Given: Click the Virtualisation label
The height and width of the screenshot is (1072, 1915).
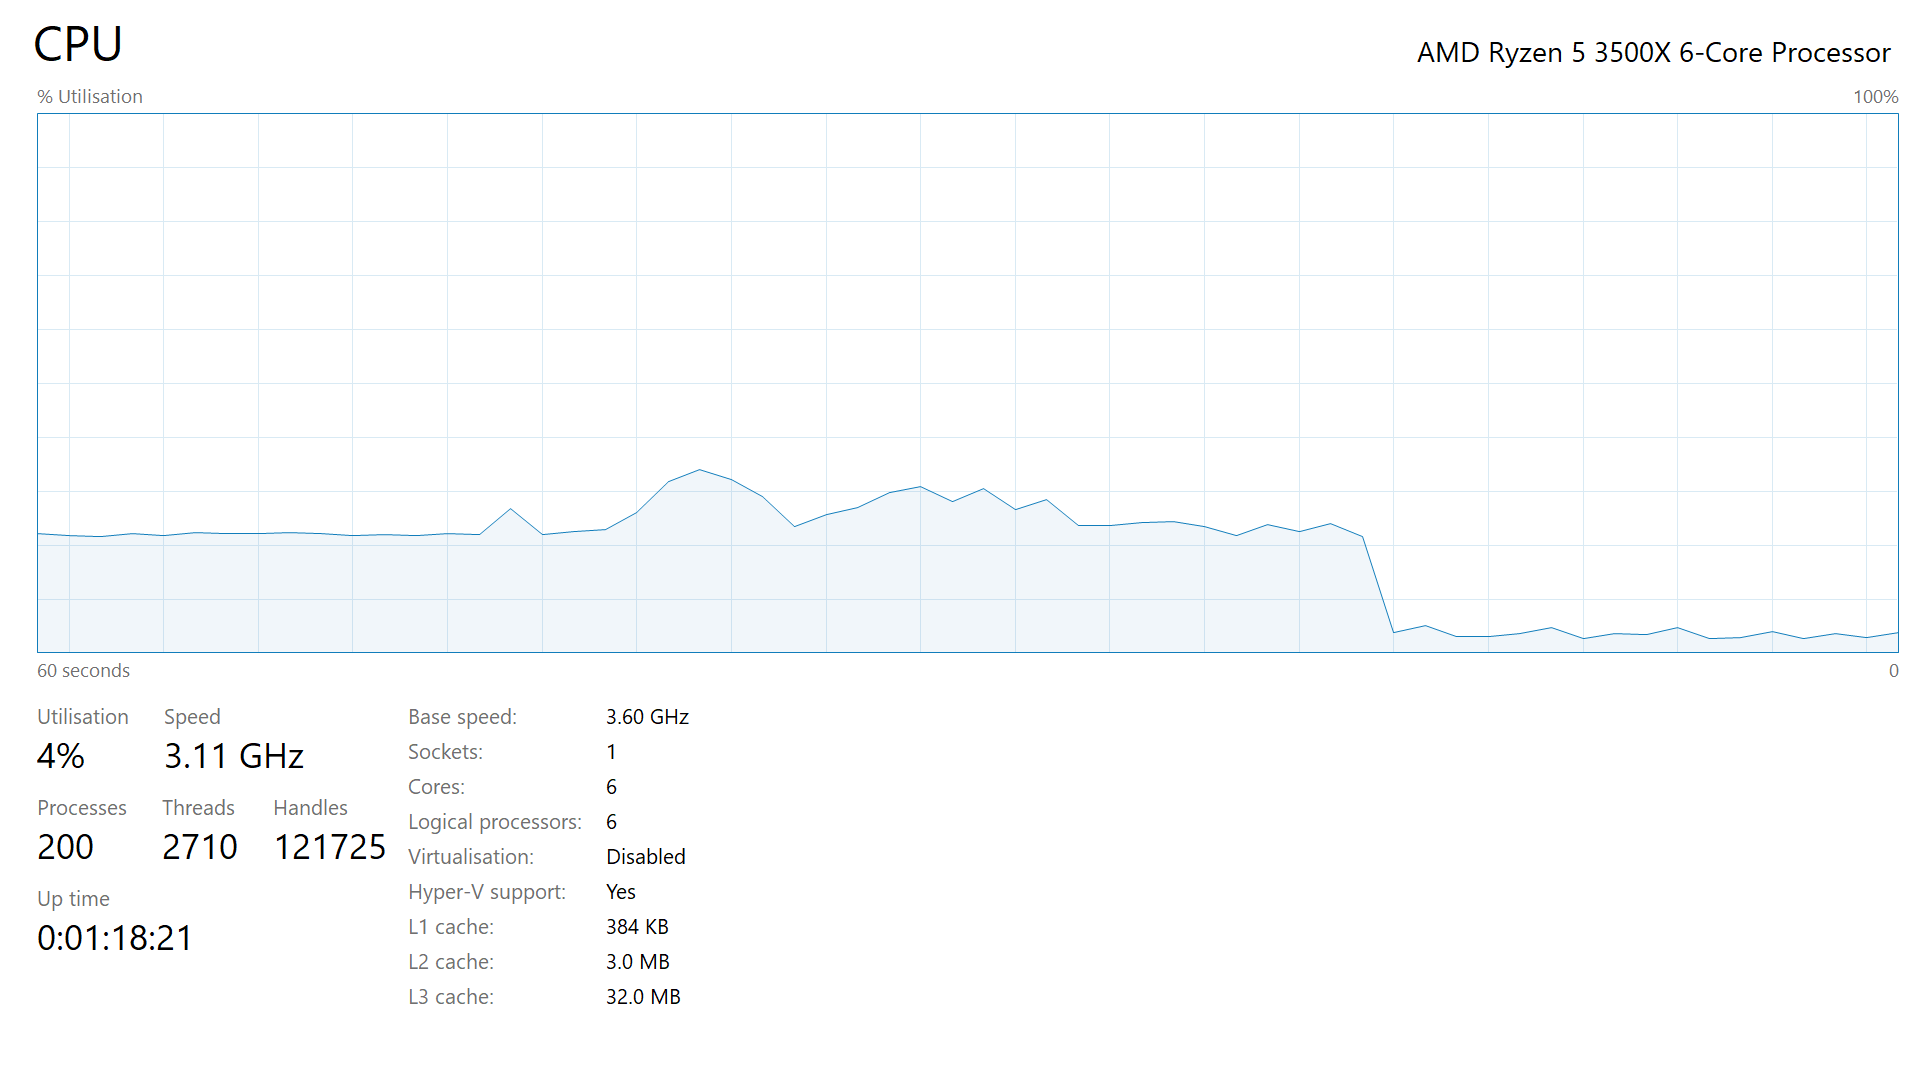Looking at the screenshot, I should (x=471, y=856).
